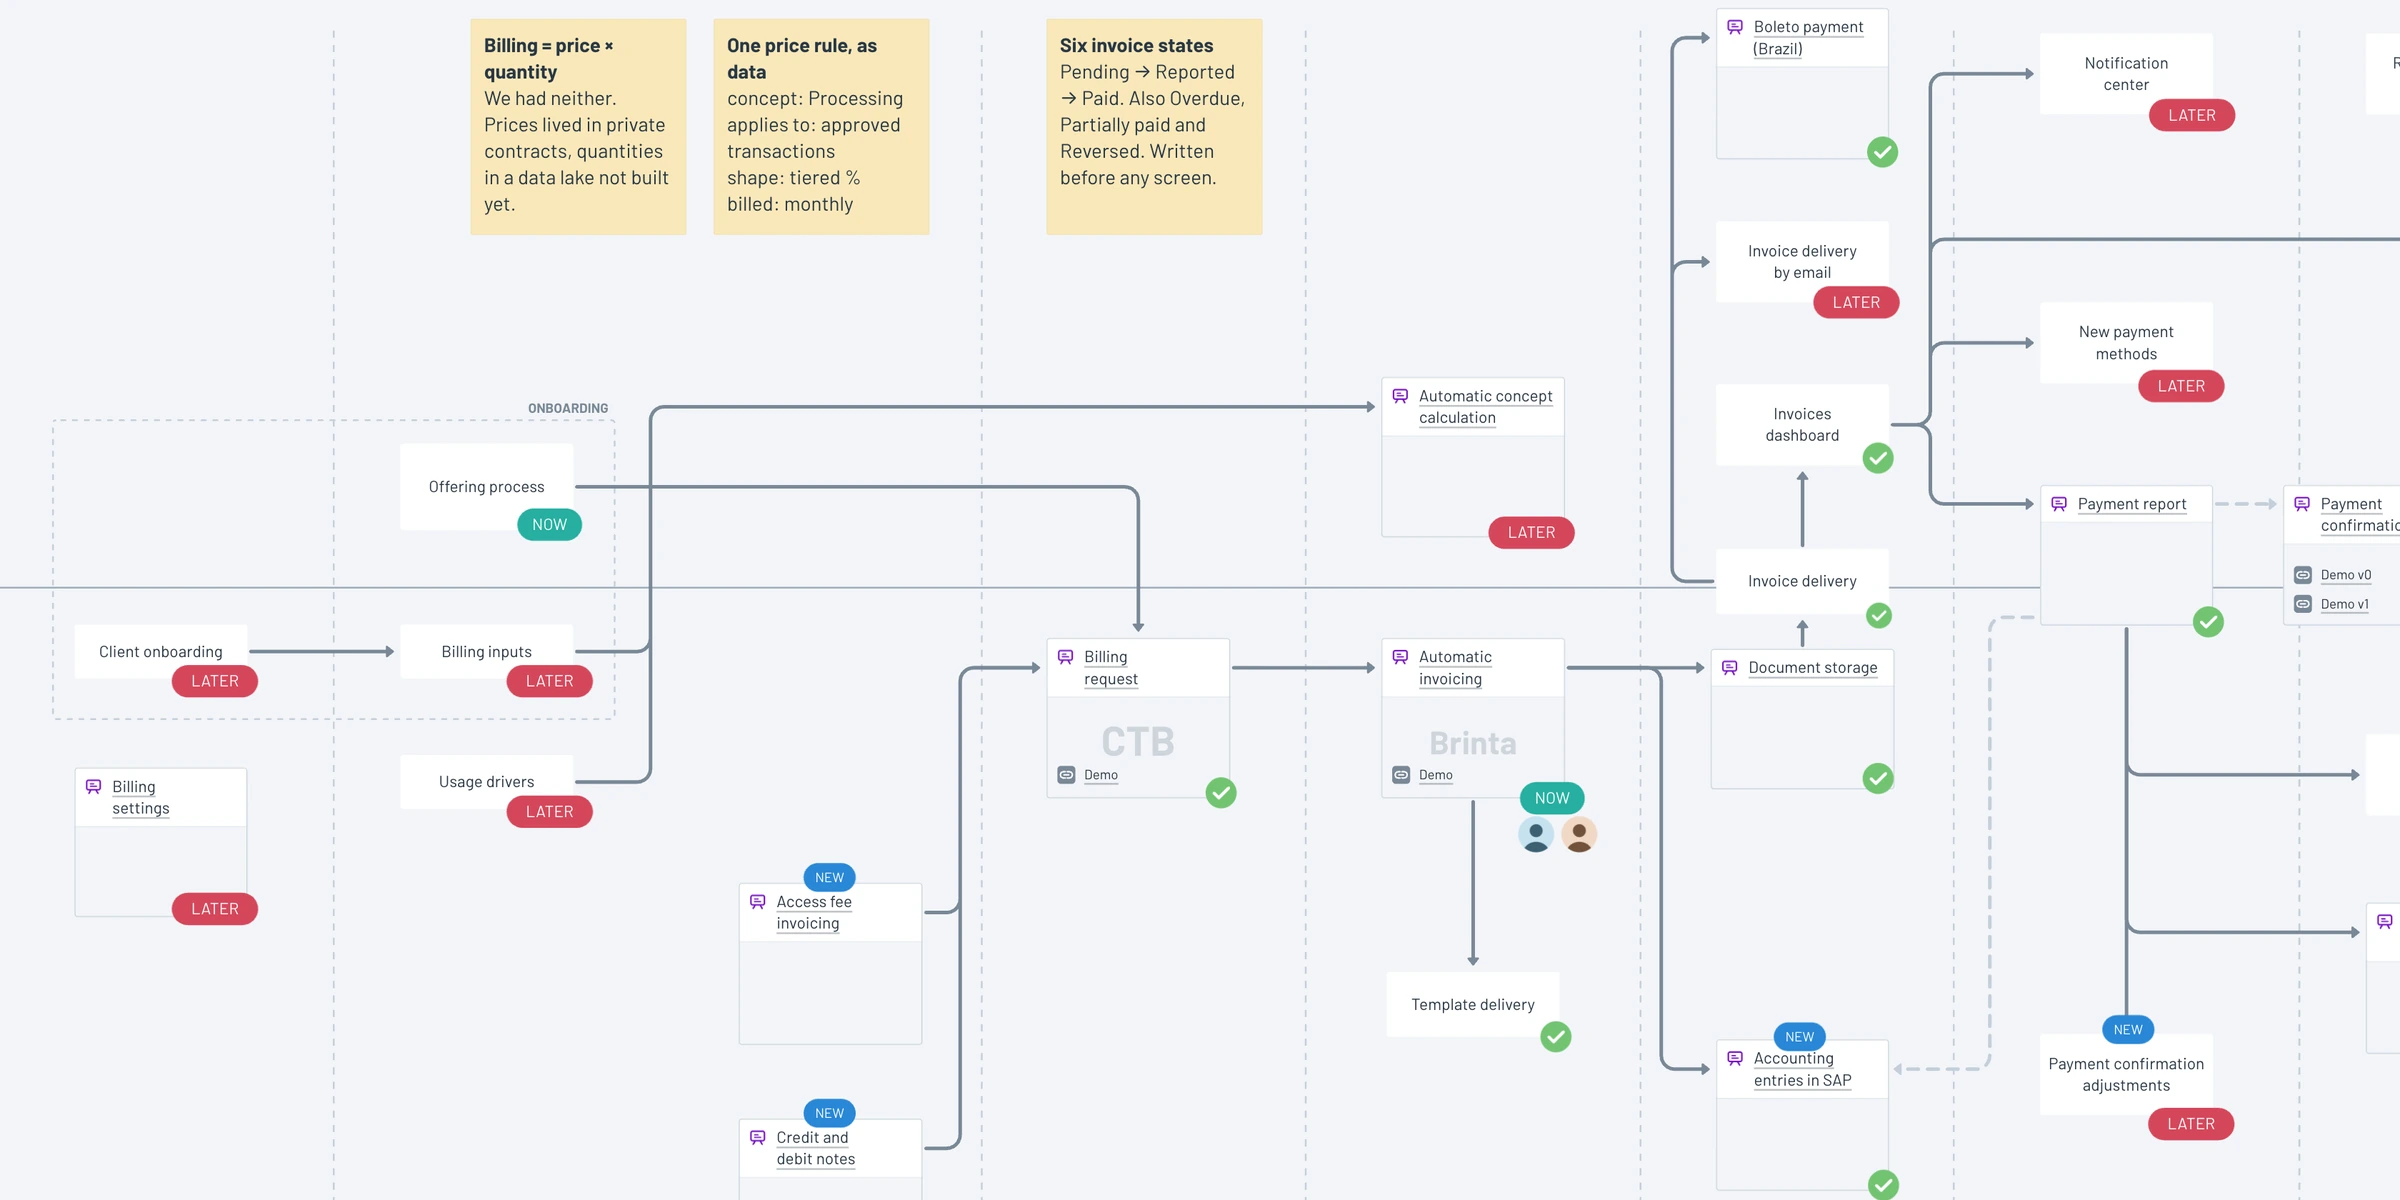
Task: Click green check mark on Document storage
Action: 1878,778
